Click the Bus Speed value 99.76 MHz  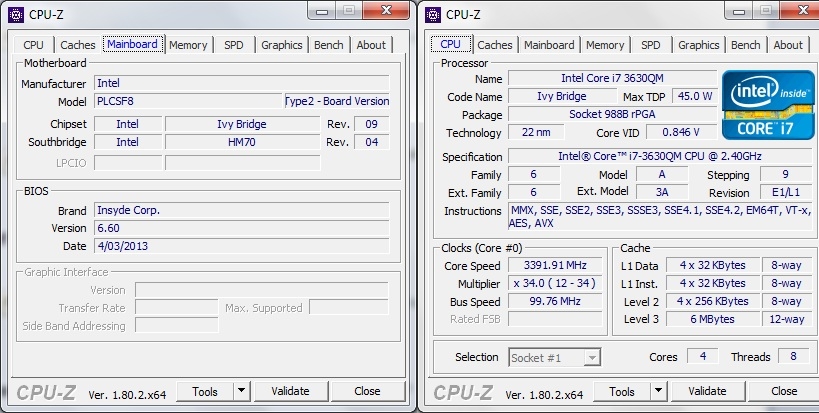(555, 301)
